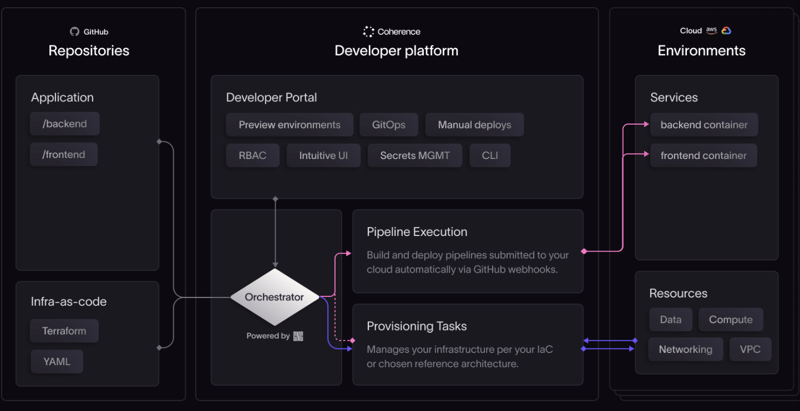
Task: Click the Manual deploys chip
Action: point(474,125)
